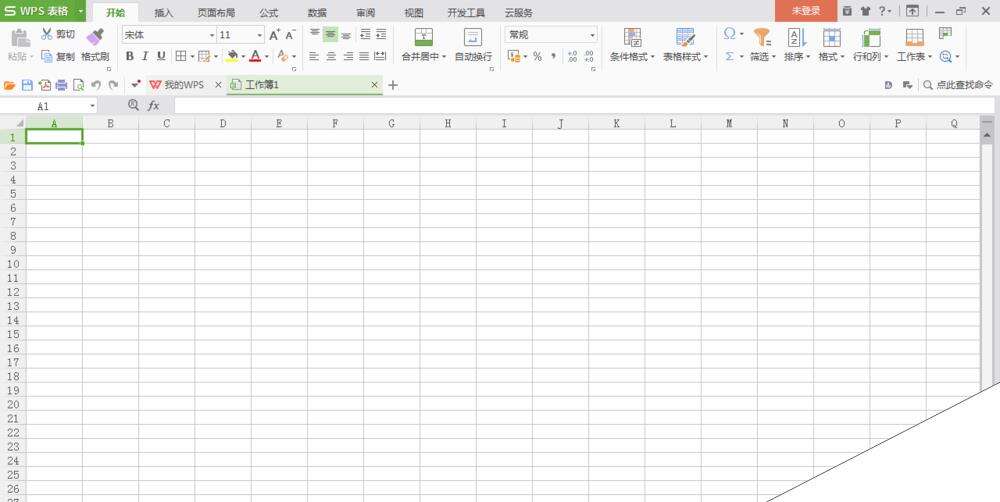Switch to the 审阅 (Review) tab
This screenshot has height=502, width=1000.
(x=365, y=13)
